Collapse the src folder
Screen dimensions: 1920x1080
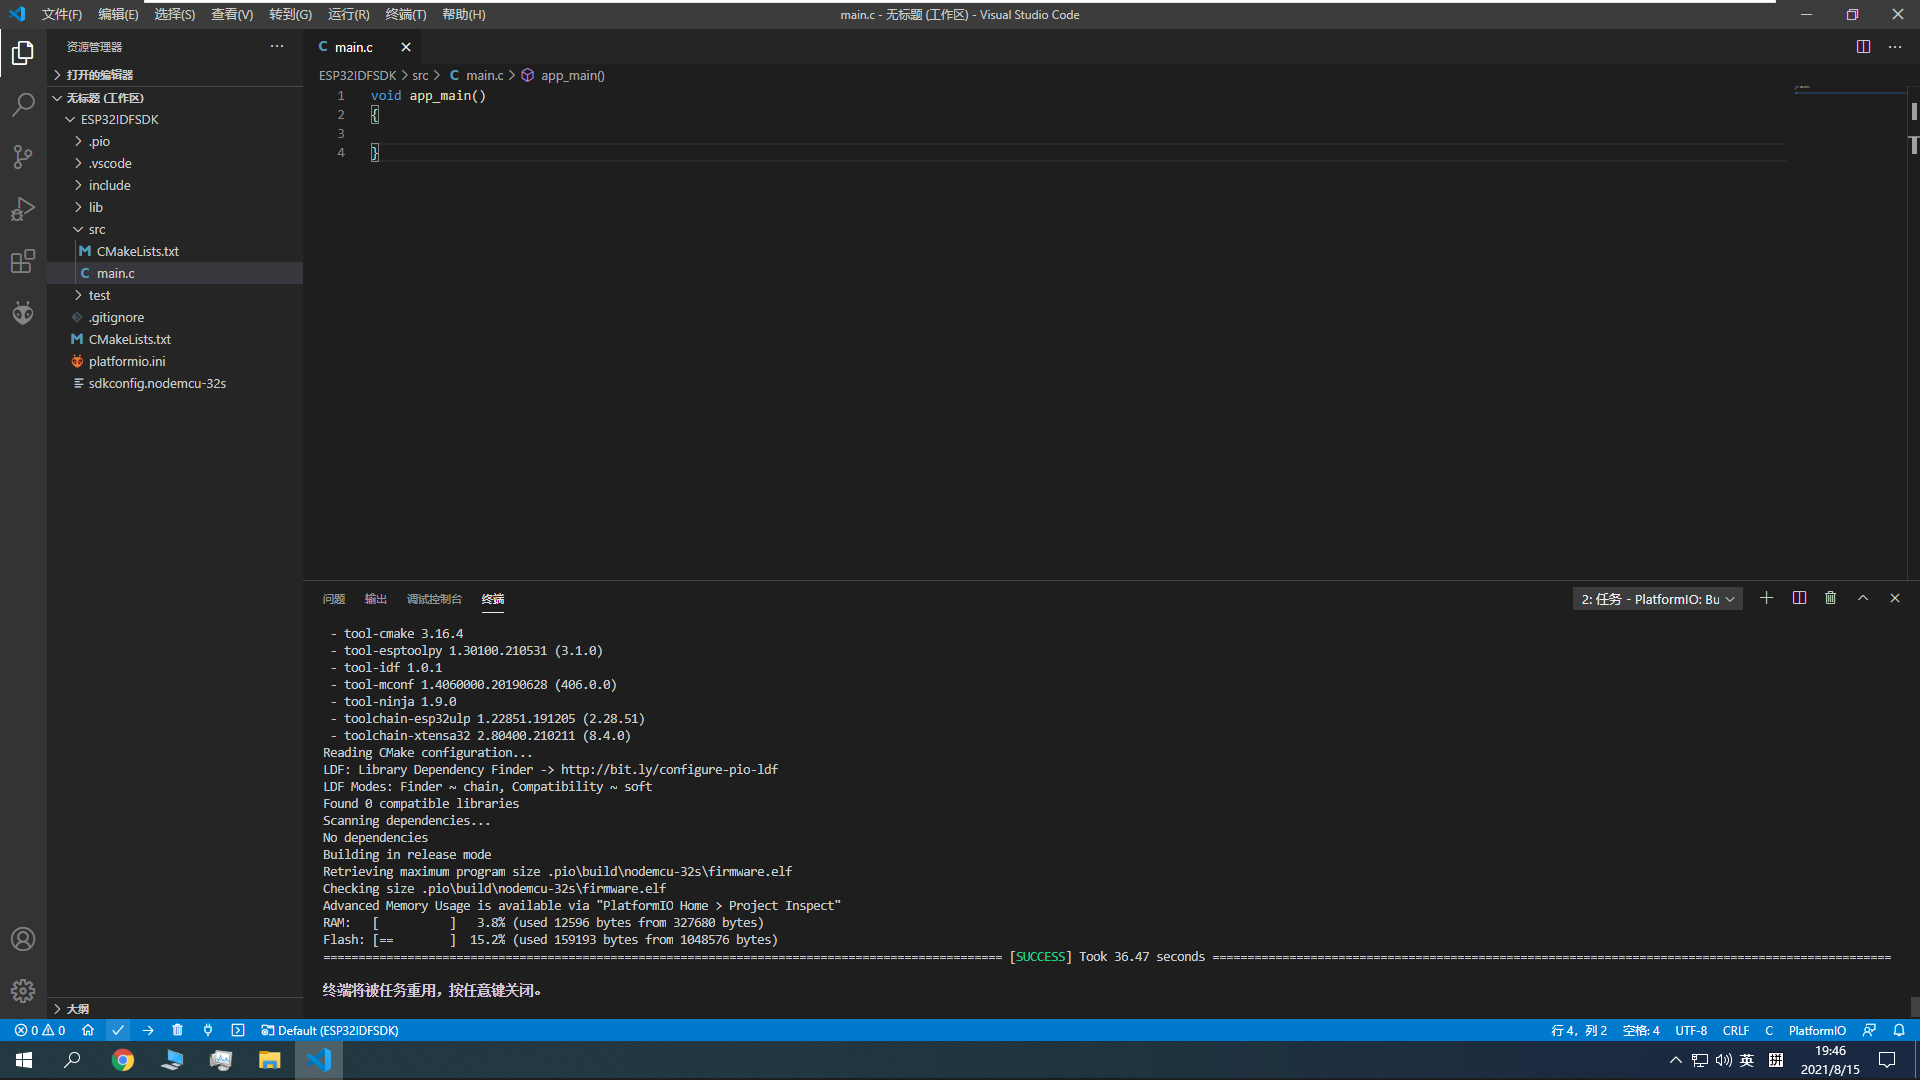[x=96, y=229]
